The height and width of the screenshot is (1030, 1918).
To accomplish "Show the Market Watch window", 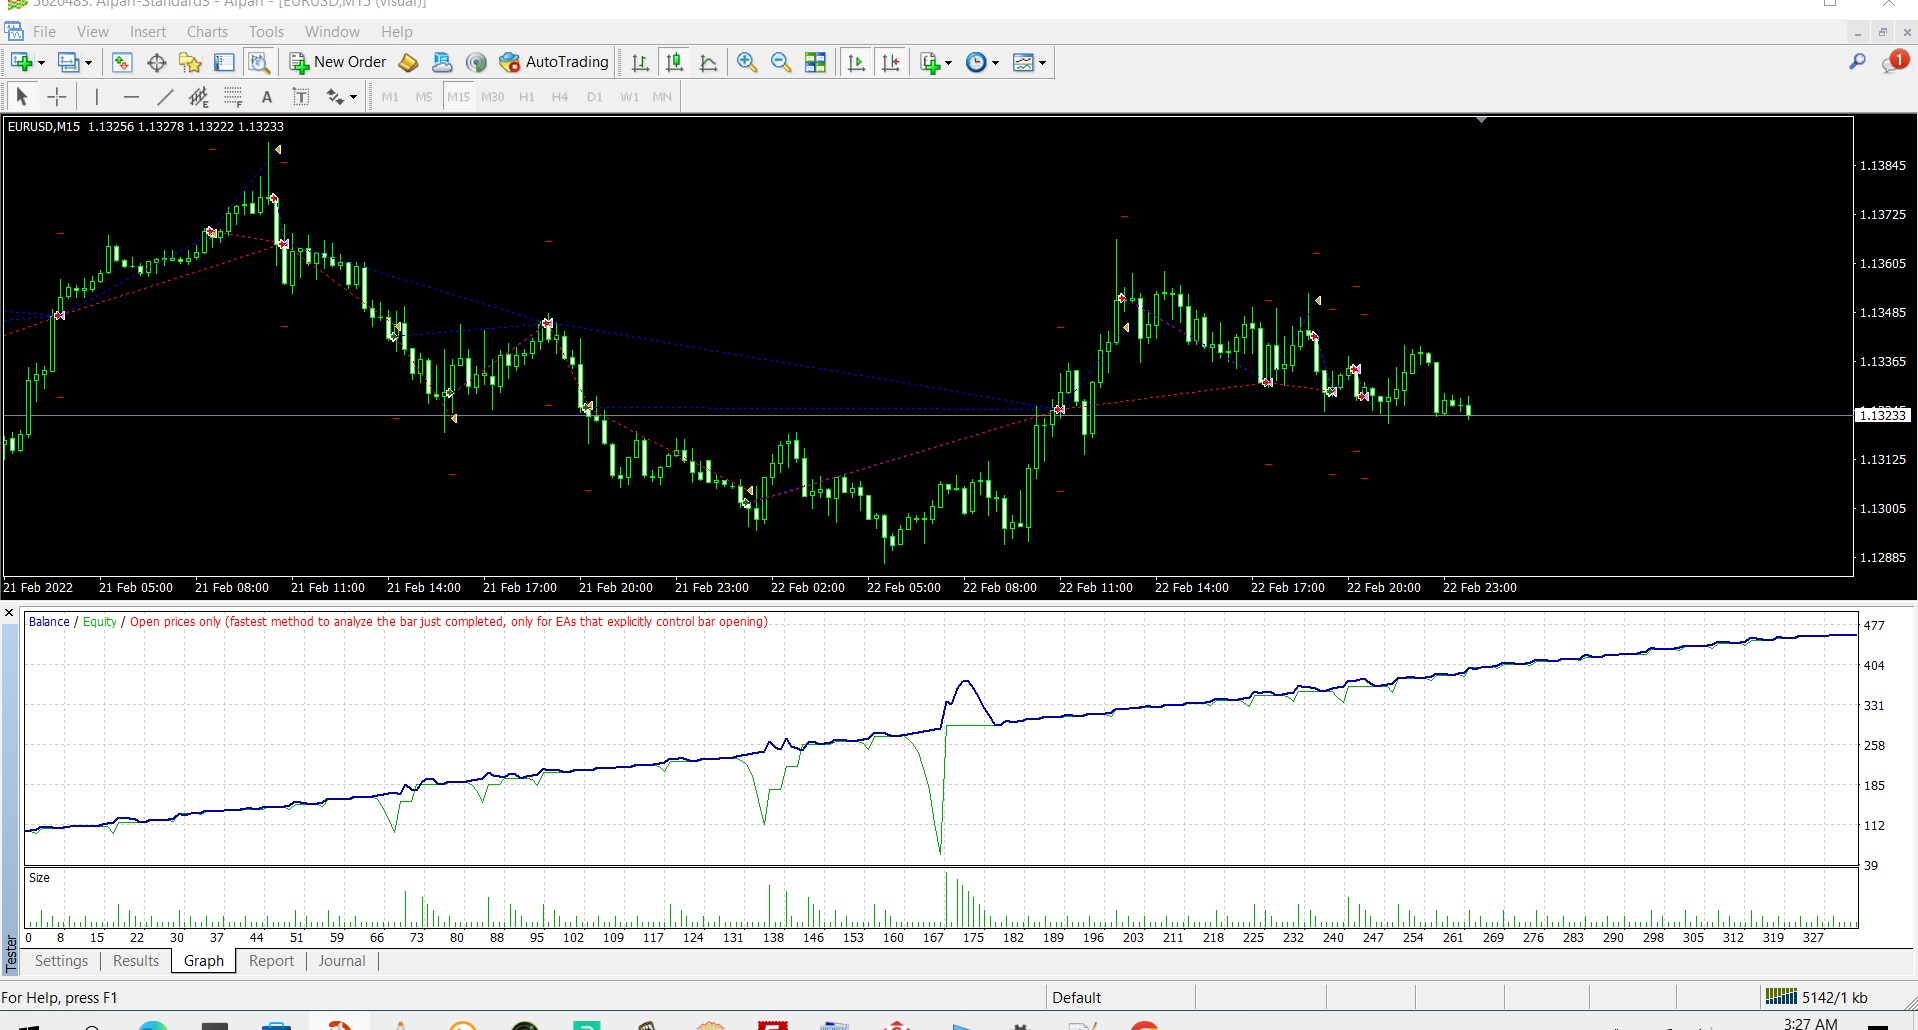I will (x=122, y=63).
